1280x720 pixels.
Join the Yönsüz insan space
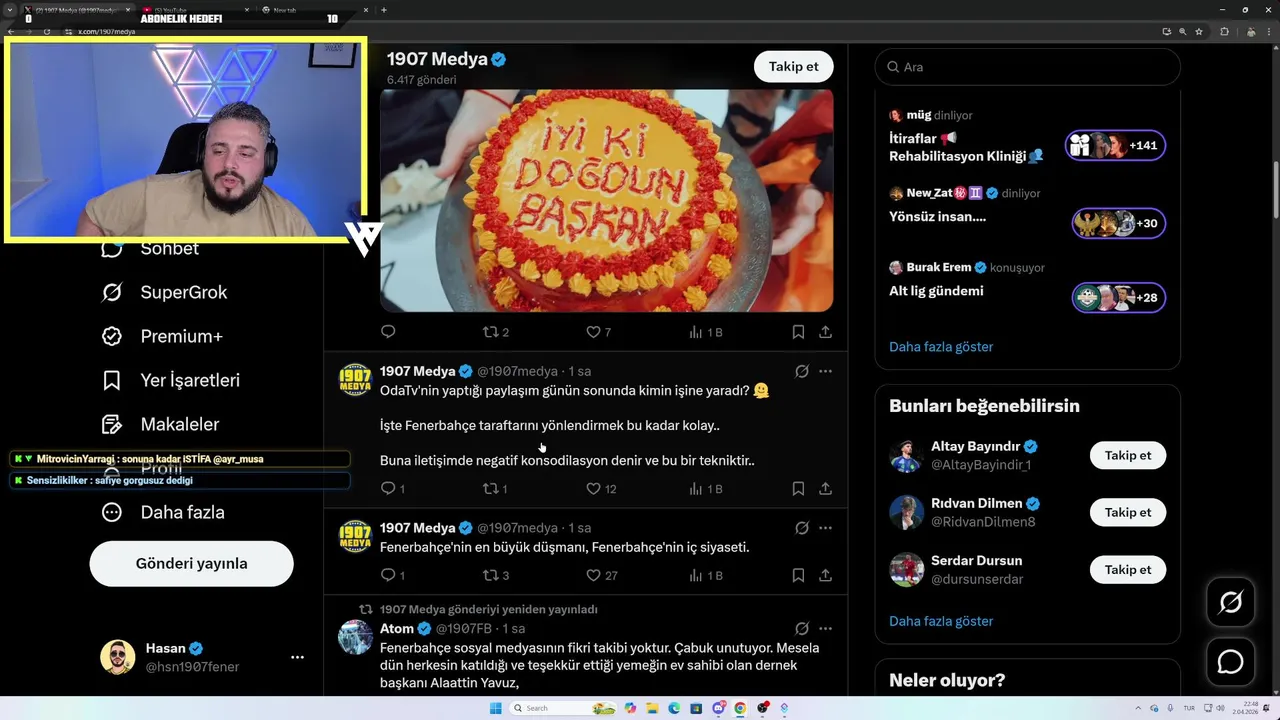[x=1118, y=223]
